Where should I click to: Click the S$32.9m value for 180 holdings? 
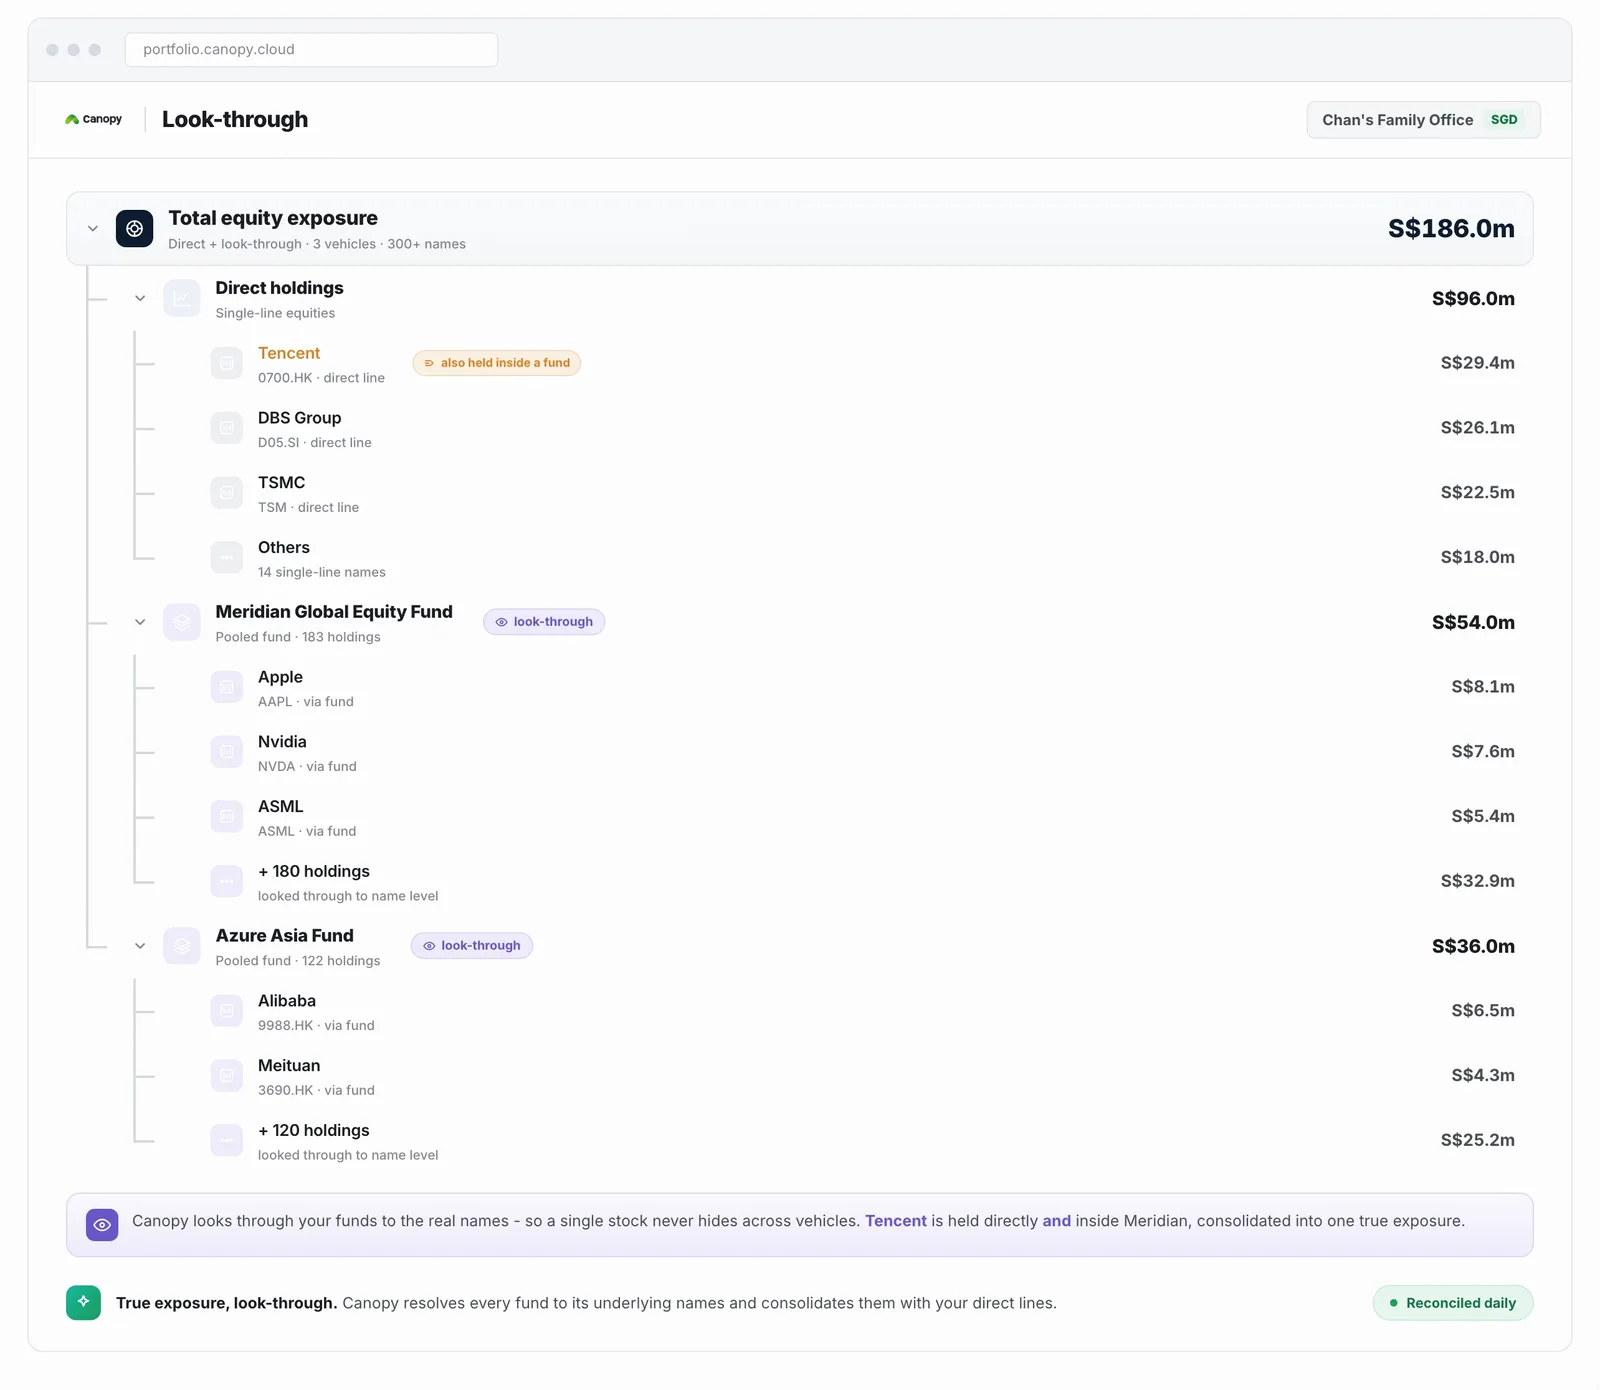[1477, 881]
